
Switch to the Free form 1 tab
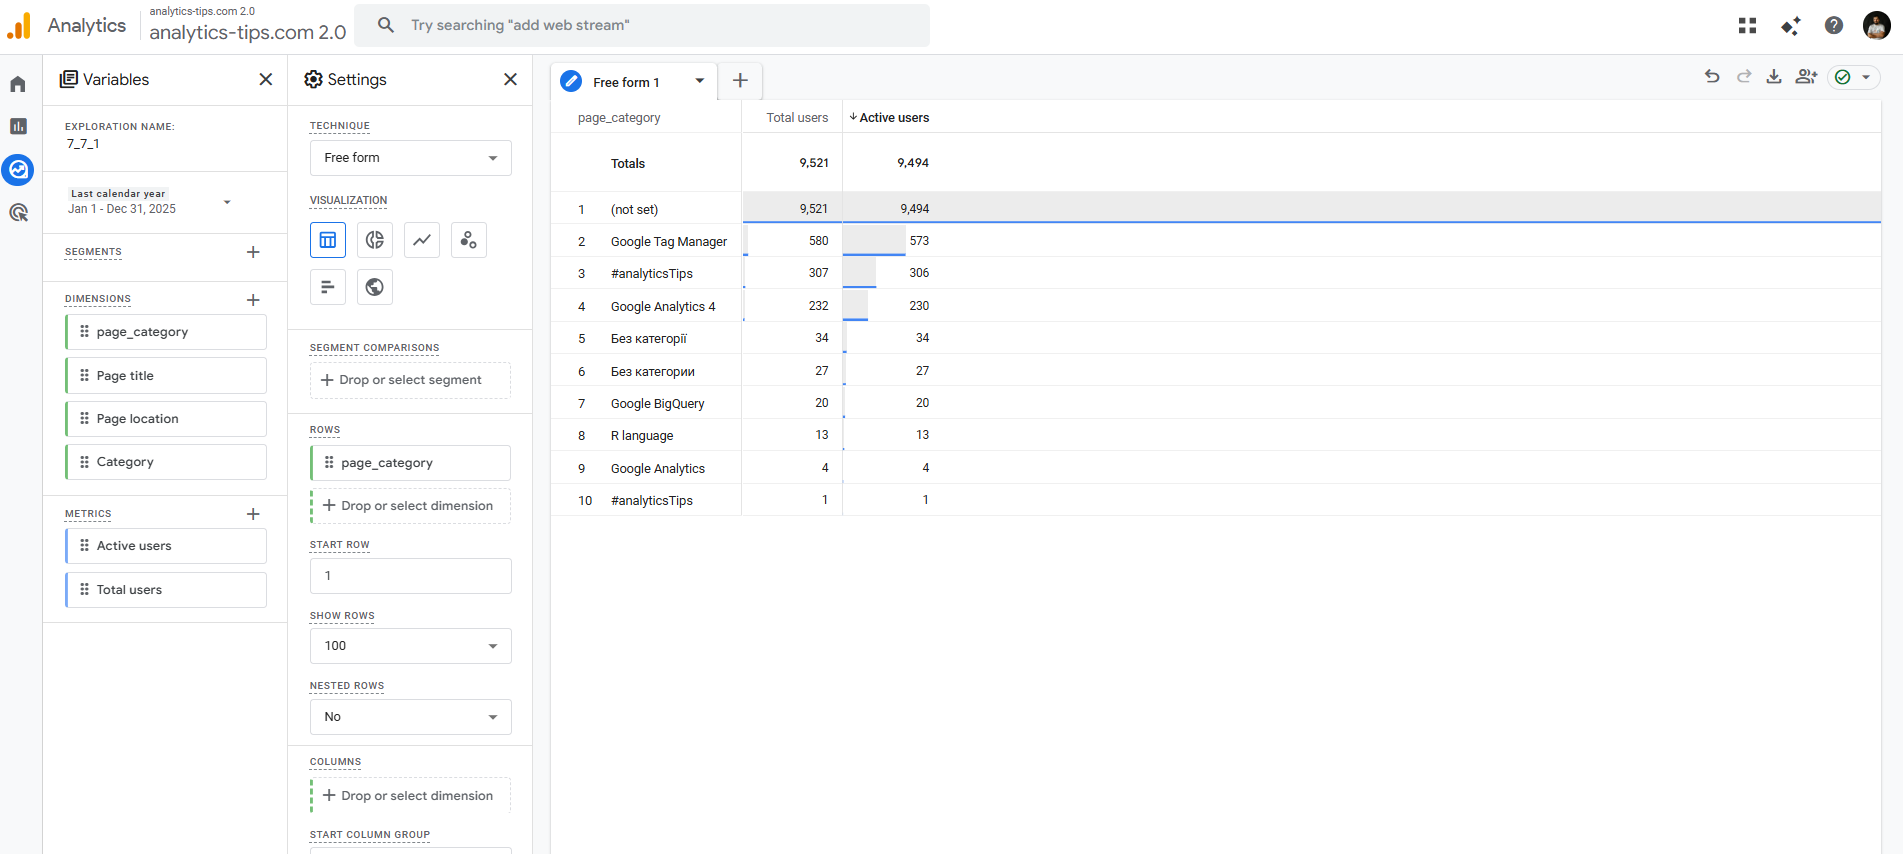pyautogui.click(x=625, y=82)
